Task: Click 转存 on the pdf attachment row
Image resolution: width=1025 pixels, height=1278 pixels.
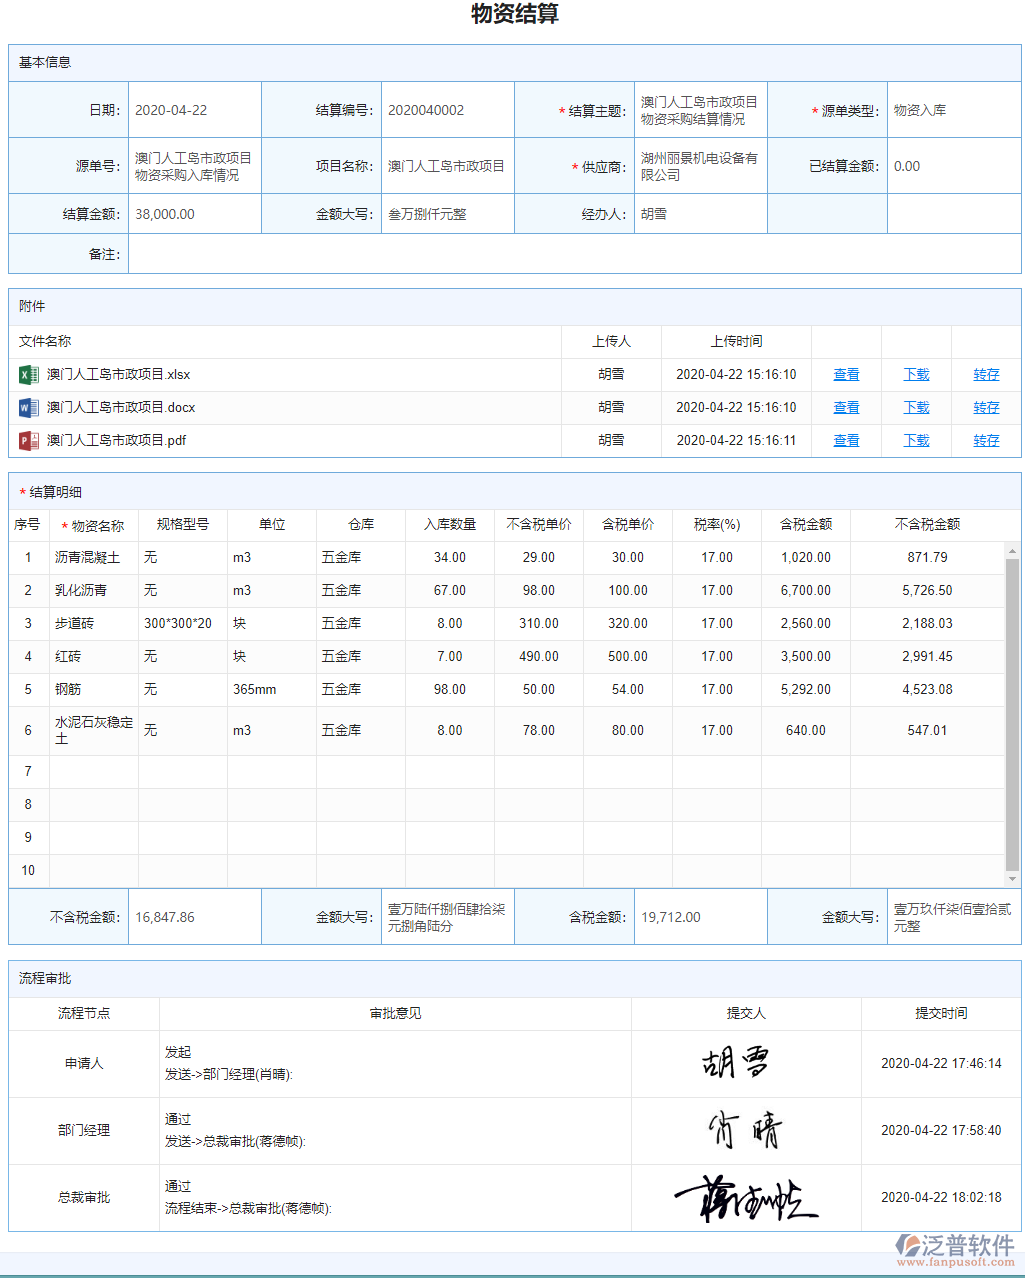Action: click(986, 440)
